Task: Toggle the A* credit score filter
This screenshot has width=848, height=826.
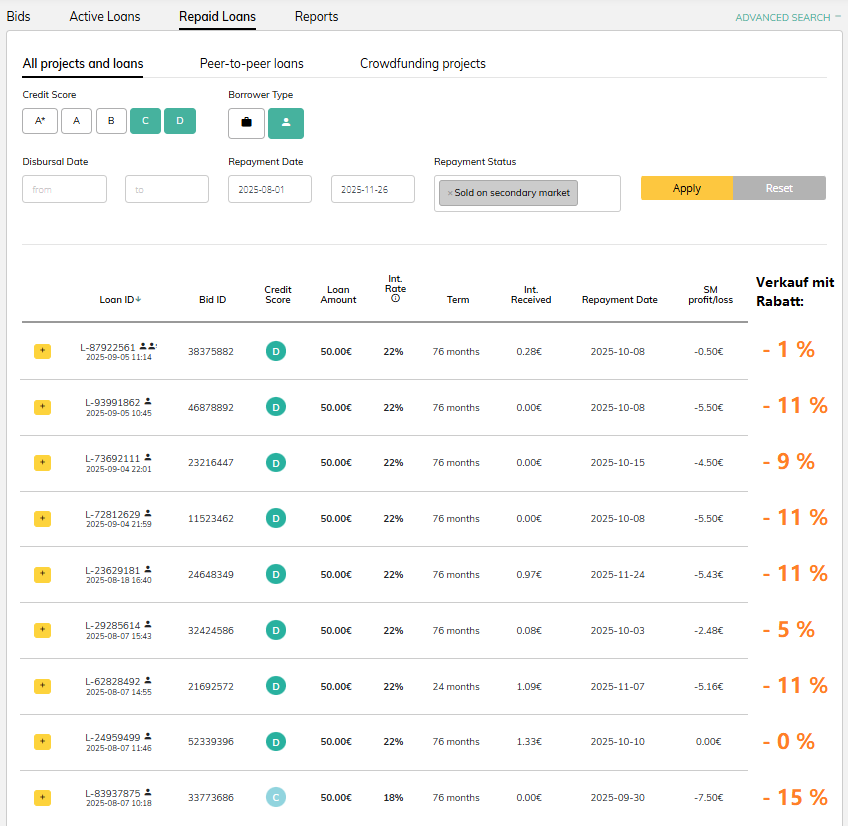Action: click(x=40, y=121)
